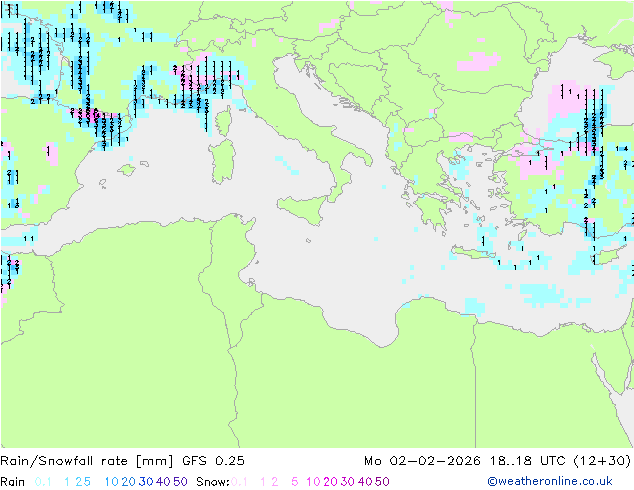Click the 'Snow:' legend label
The image size is (634, 490).
point(213,482)
